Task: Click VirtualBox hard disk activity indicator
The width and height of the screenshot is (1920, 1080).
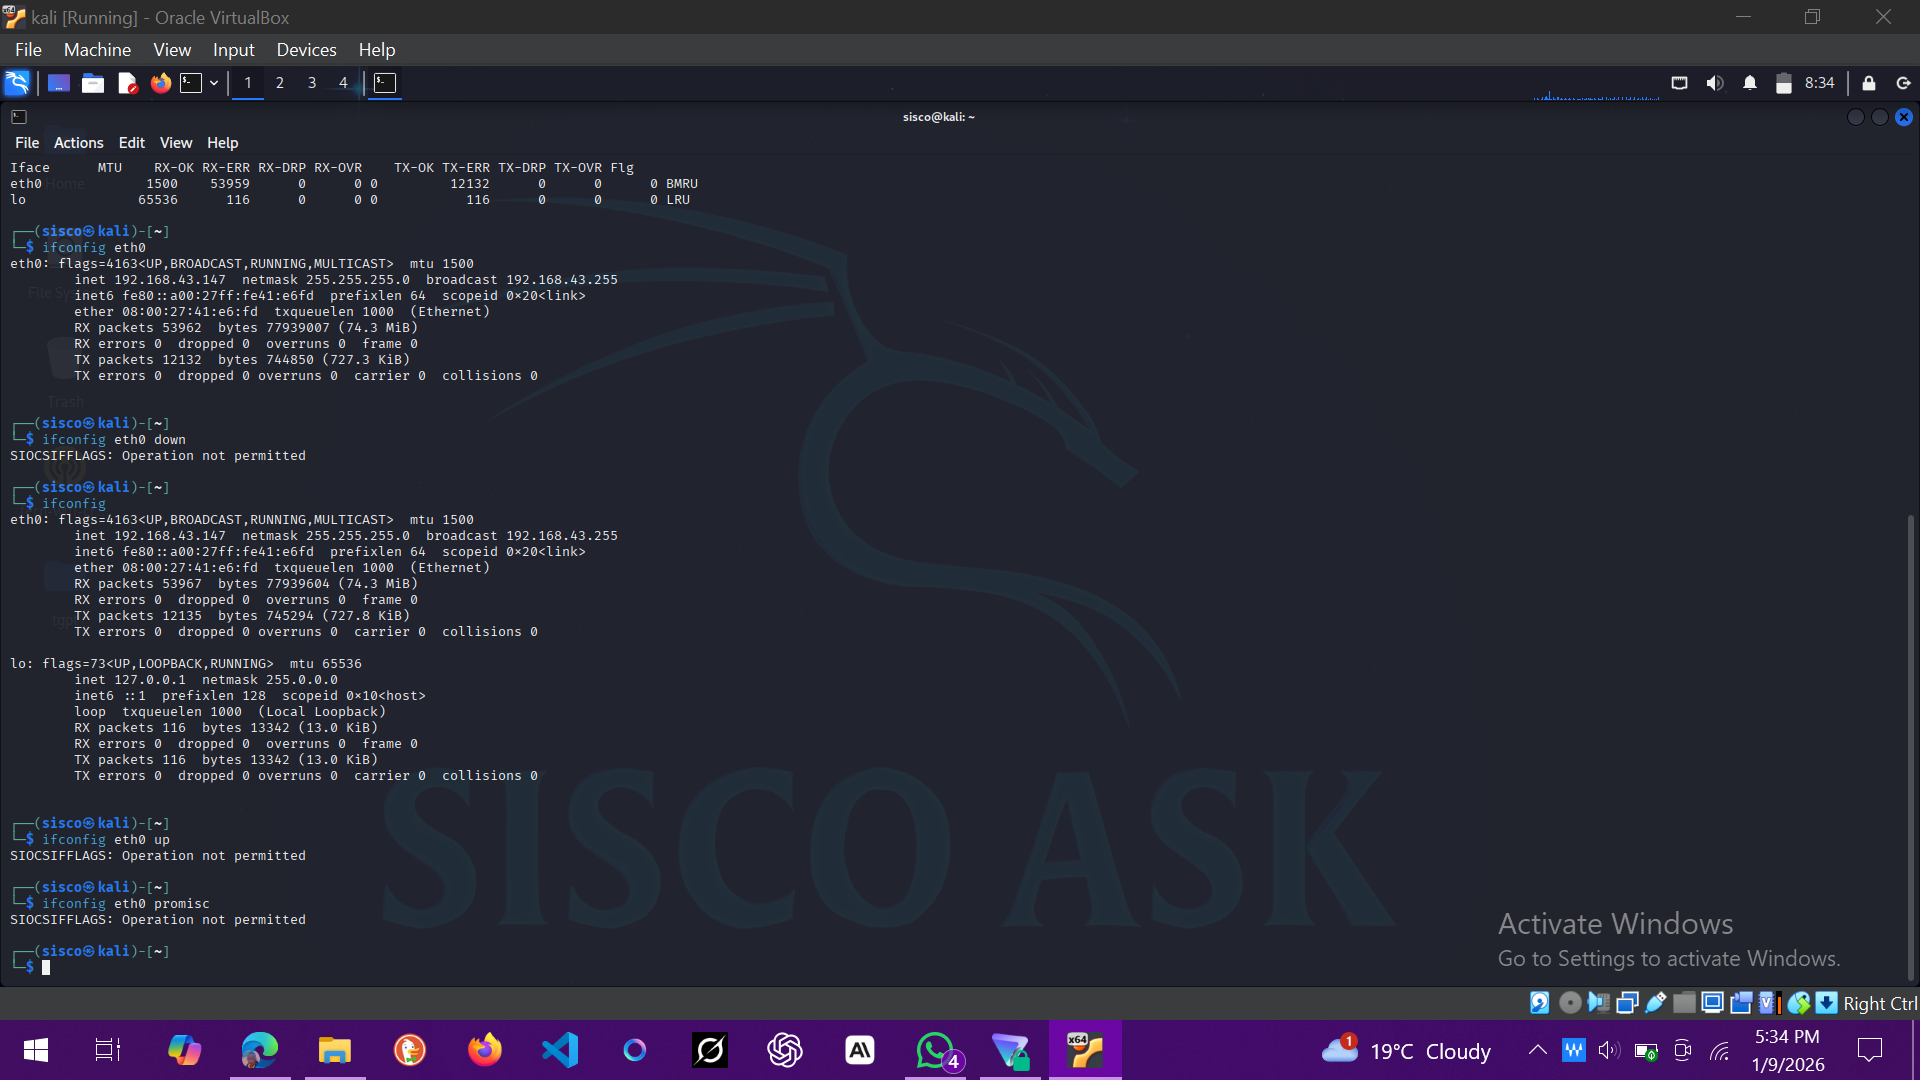Action: tap(1540, 1003)
